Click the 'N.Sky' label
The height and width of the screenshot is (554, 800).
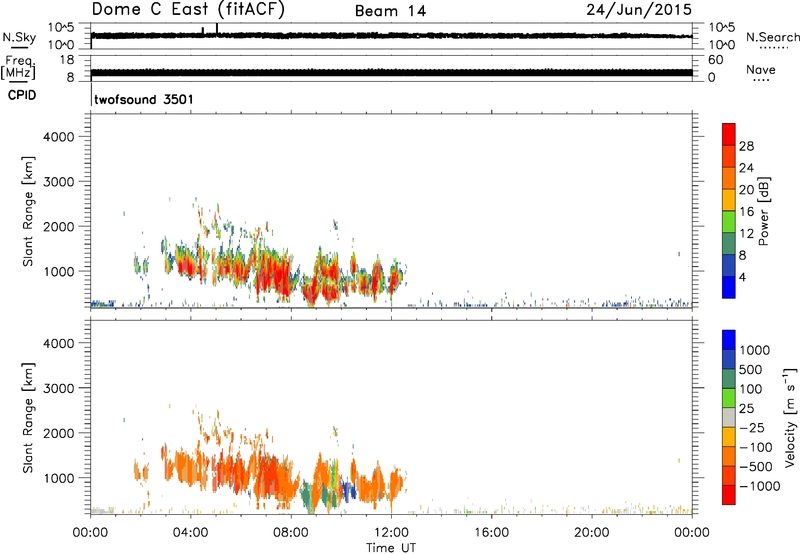click(19, 37)
